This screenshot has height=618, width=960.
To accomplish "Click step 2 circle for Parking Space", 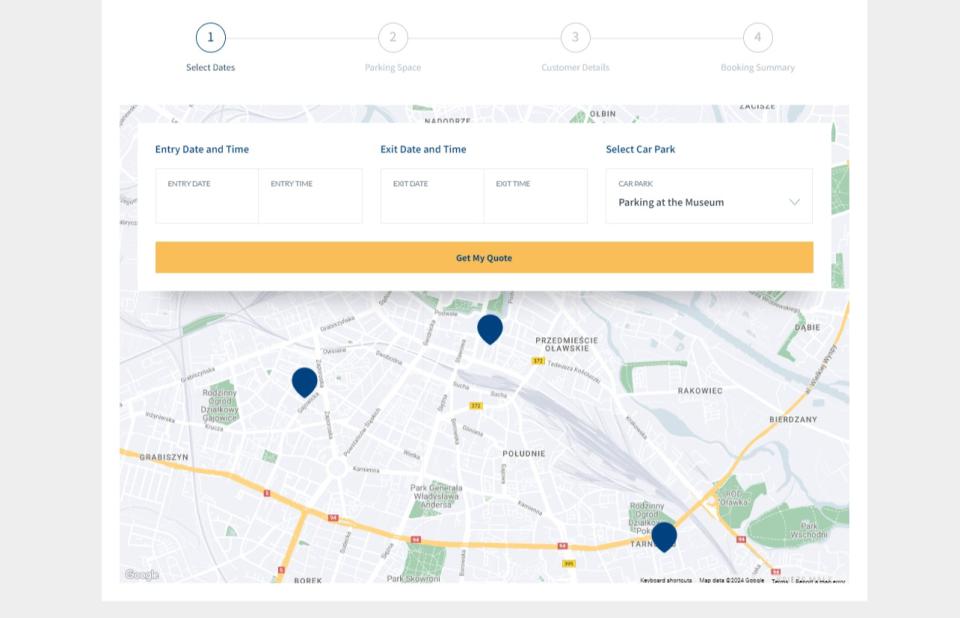I will tap(393, 38).
